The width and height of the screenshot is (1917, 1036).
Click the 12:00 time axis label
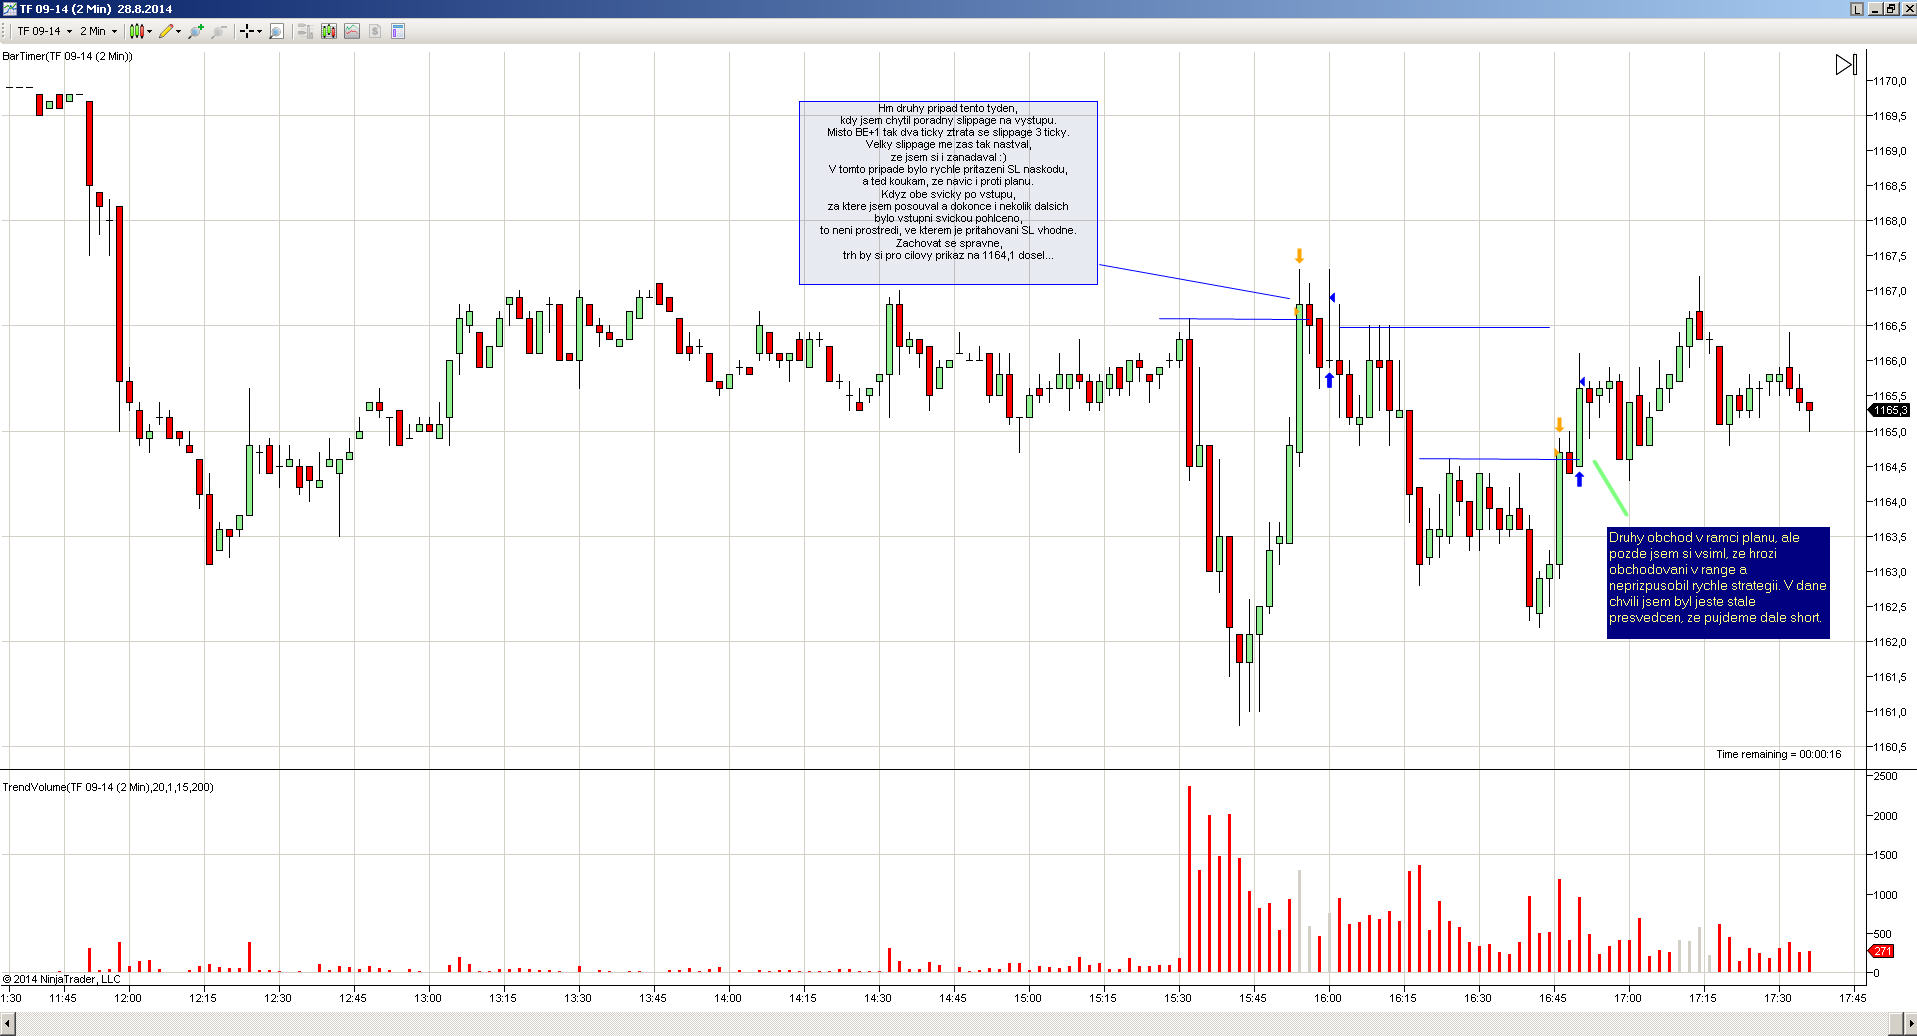128,998
